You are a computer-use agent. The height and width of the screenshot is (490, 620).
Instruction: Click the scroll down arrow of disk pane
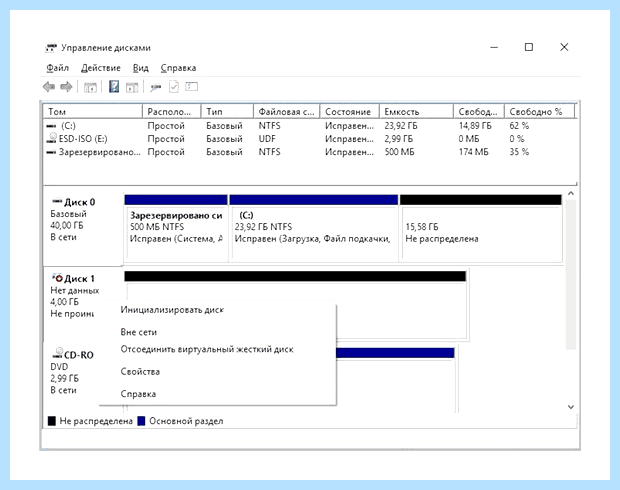click(571, 407)
